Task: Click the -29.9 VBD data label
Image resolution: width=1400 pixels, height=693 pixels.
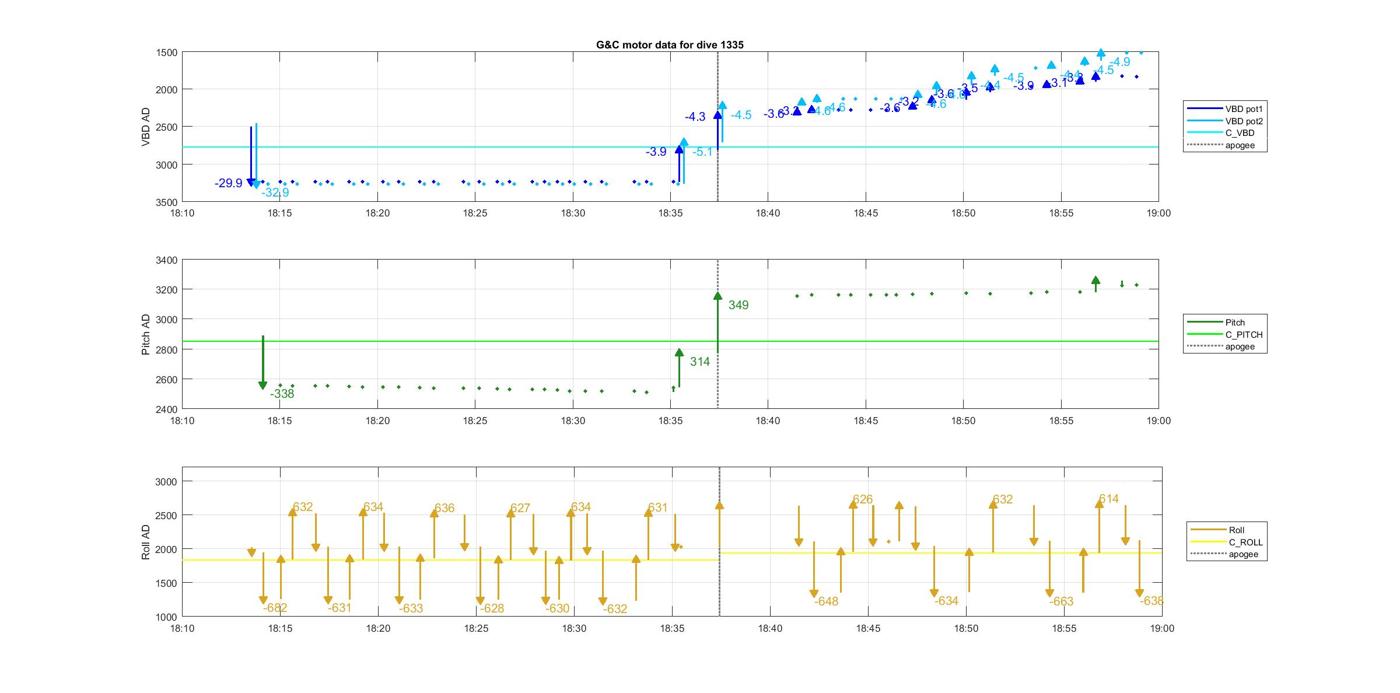Action: [x=228, y=183]
